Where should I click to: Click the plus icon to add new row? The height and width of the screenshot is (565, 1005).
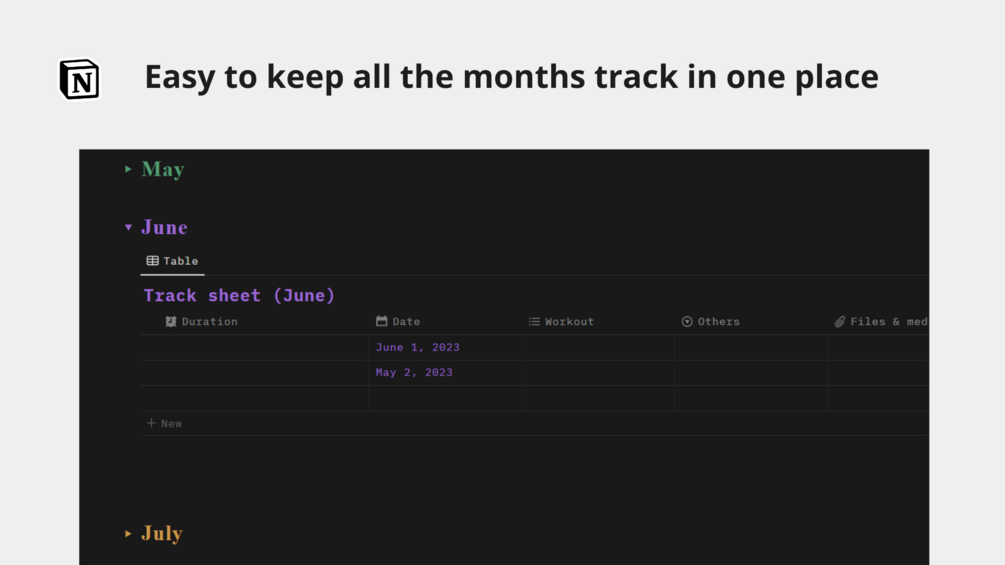pos(151,424)
